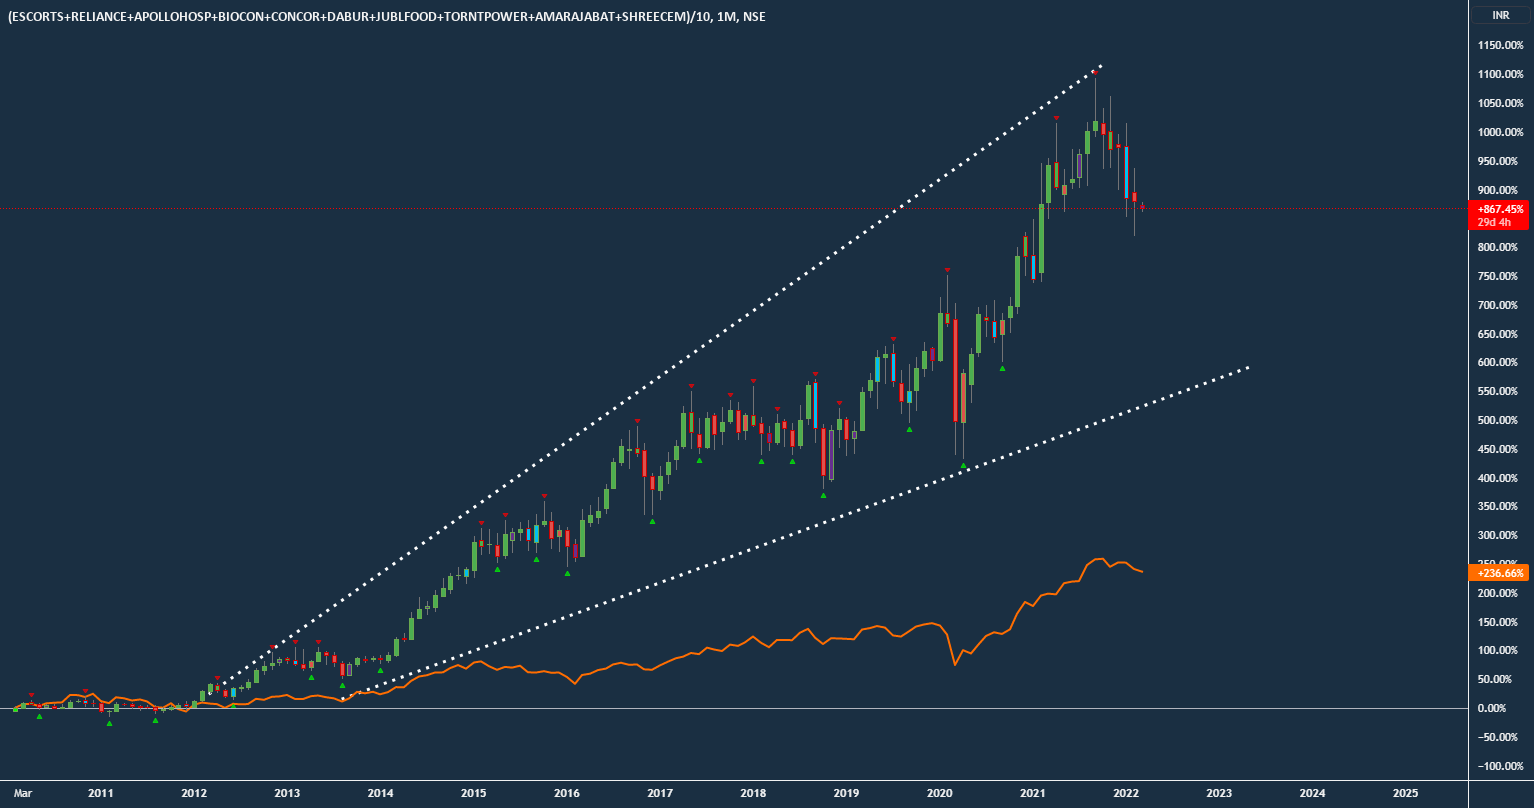Screen dimensions: 1534x808
Task: Click the 2013 label on the time axis
Action: 287,793
